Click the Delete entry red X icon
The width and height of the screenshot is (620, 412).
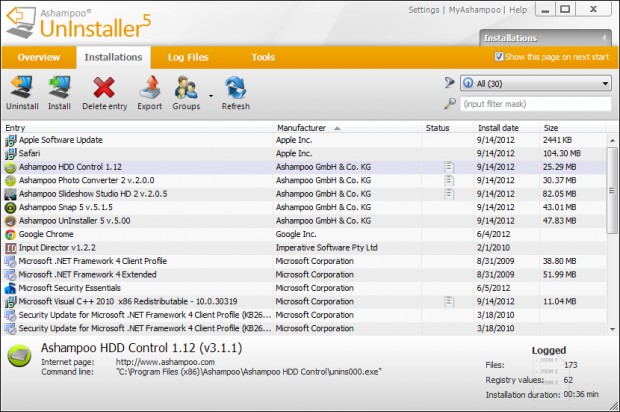point(104,87)
